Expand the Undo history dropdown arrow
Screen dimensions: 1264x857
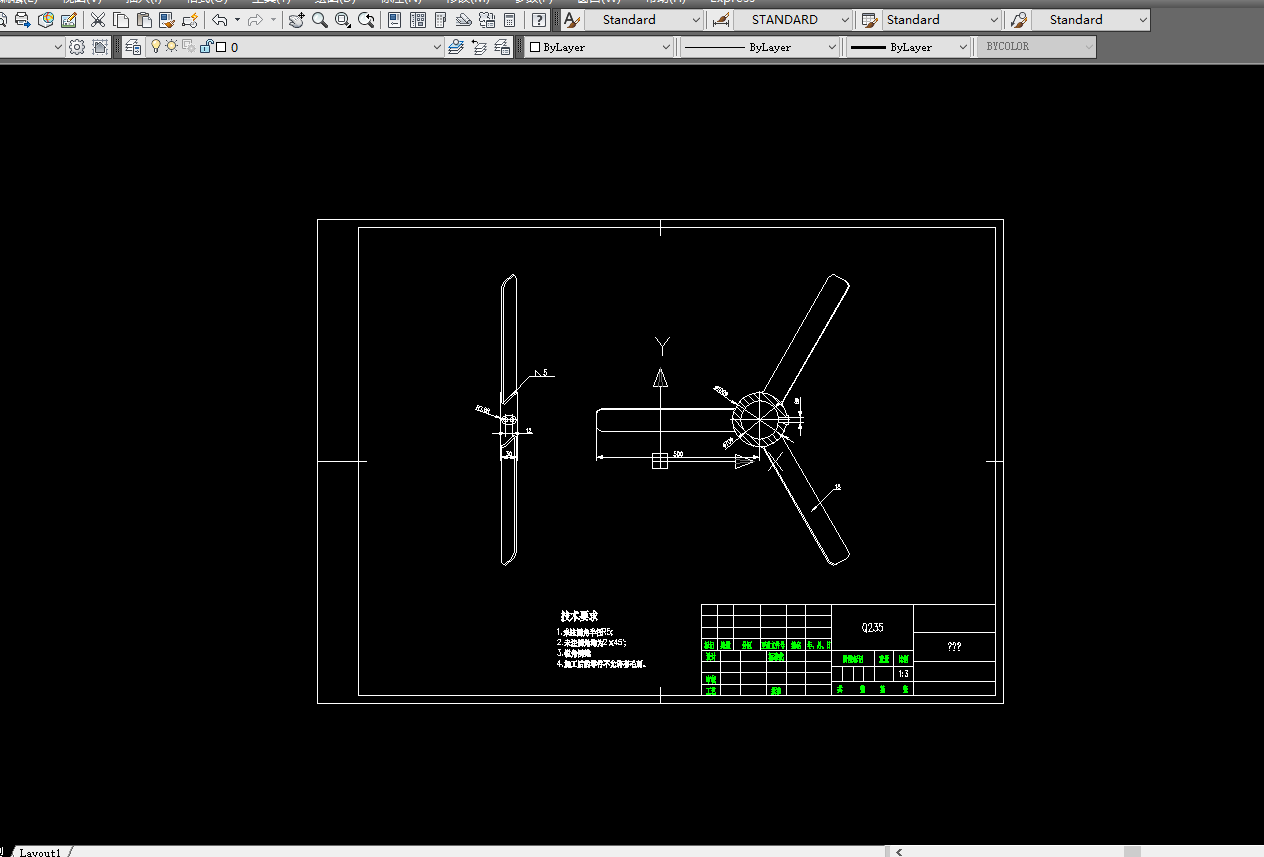(237, 20)
